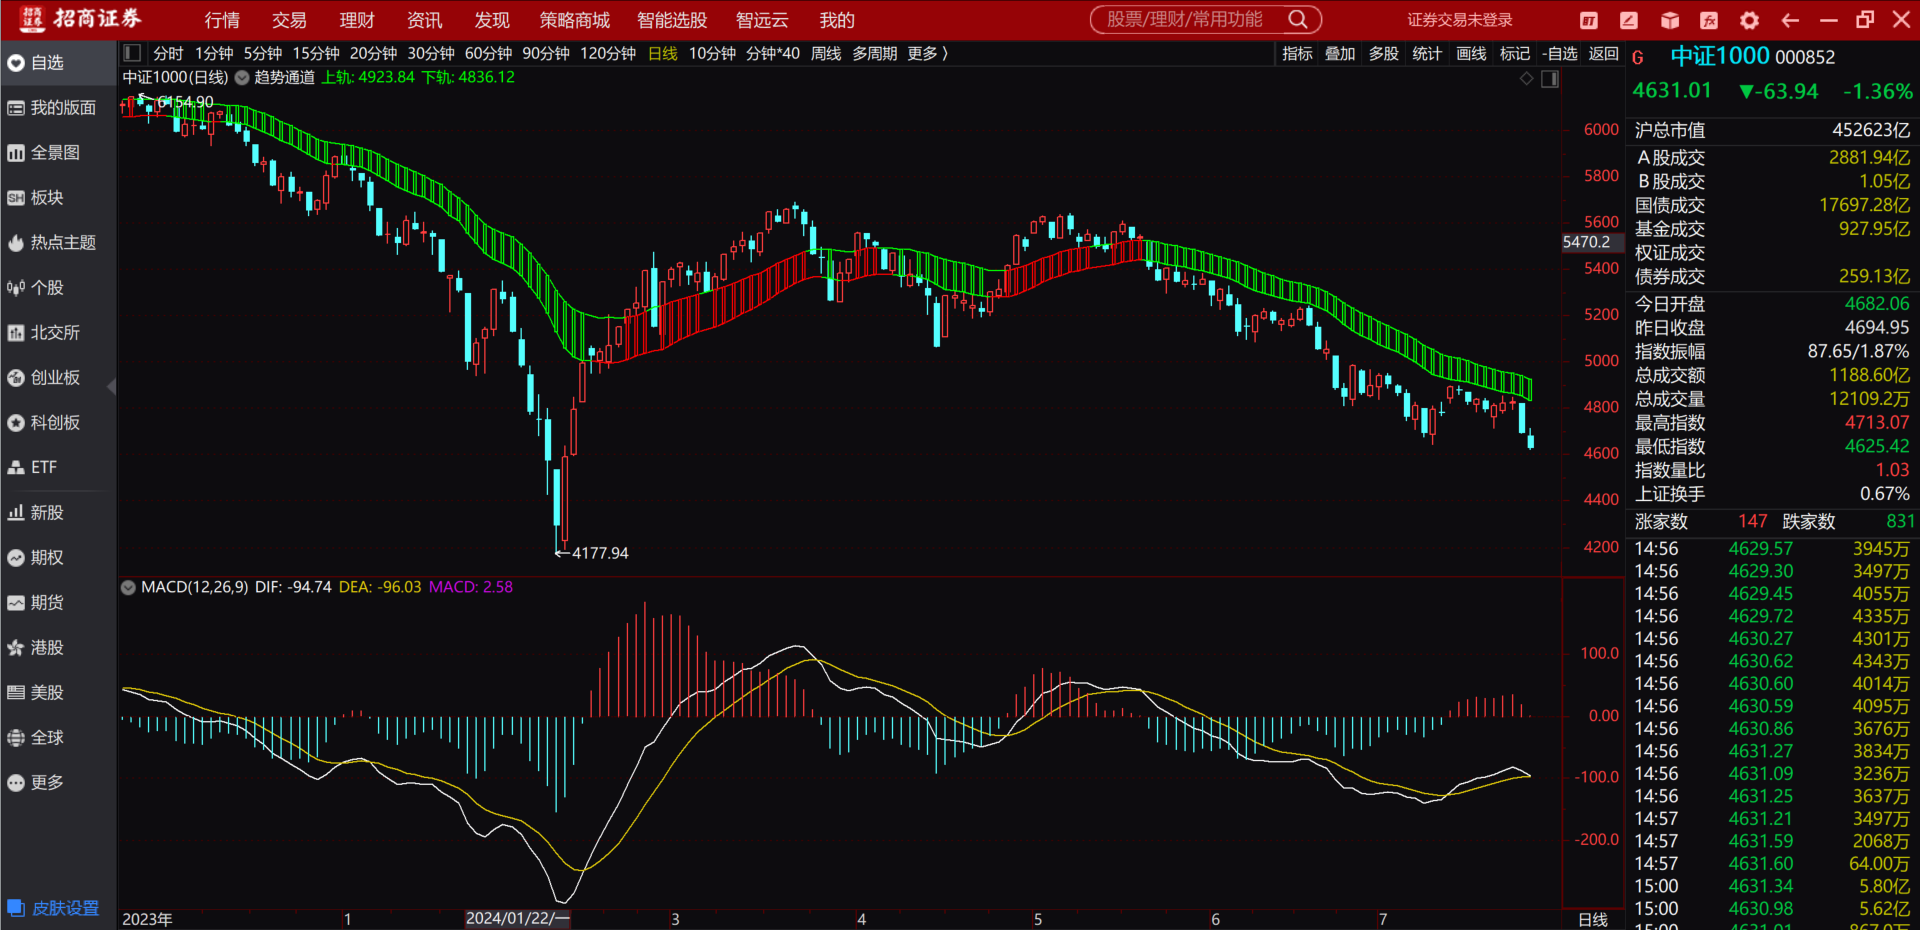Image resolution: width=1920 pixels, height=930 pixels.
Task: Open 全景图 panorama view
Action: [58, 153]
